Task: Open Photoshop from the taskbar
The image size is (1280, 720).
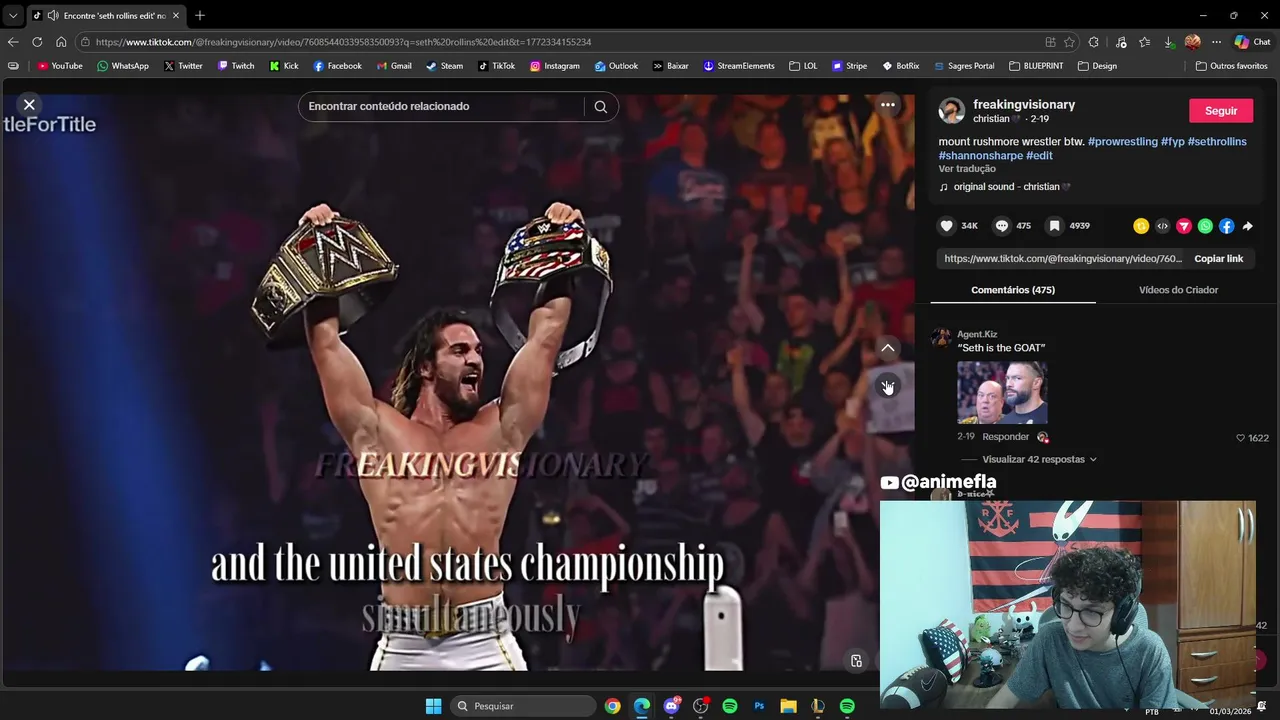Action: point(759,706)
